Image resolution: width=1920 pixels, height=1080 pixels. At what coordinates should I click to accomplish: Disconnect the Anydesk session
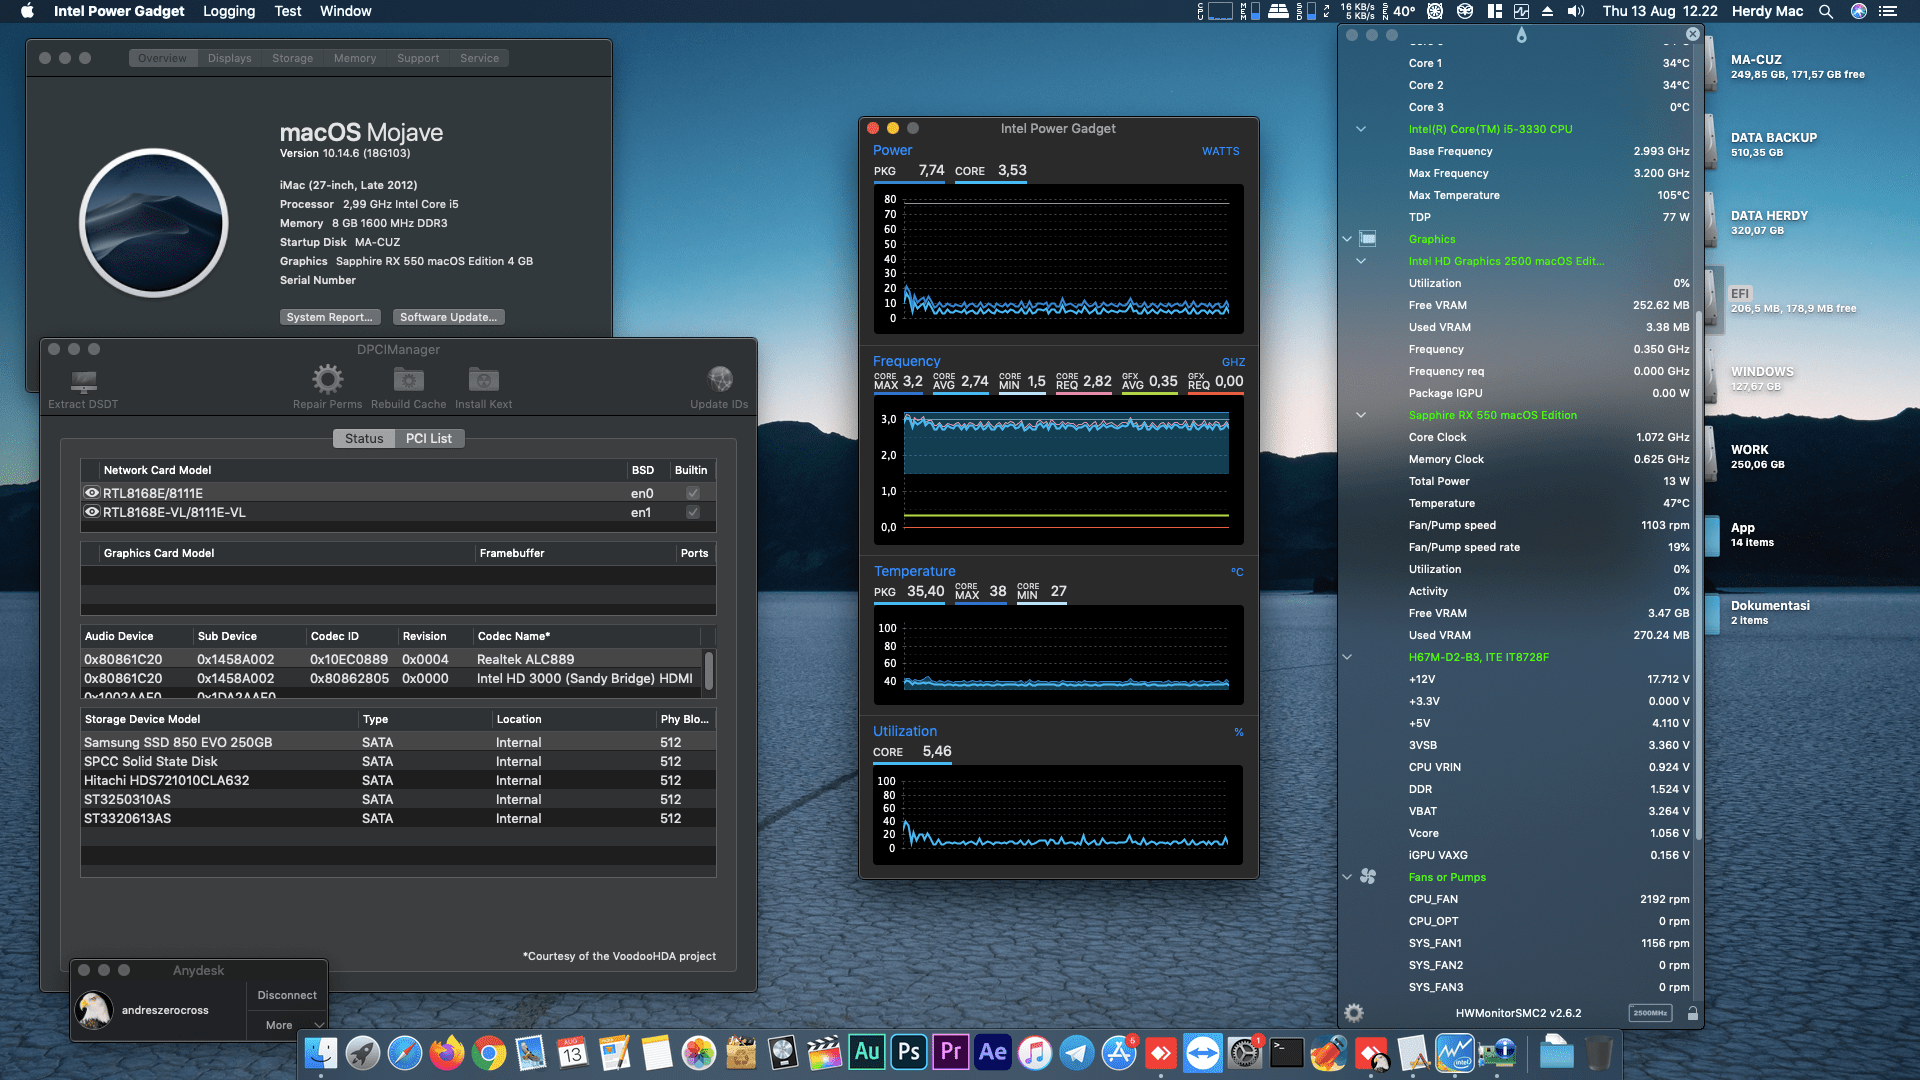286,994
